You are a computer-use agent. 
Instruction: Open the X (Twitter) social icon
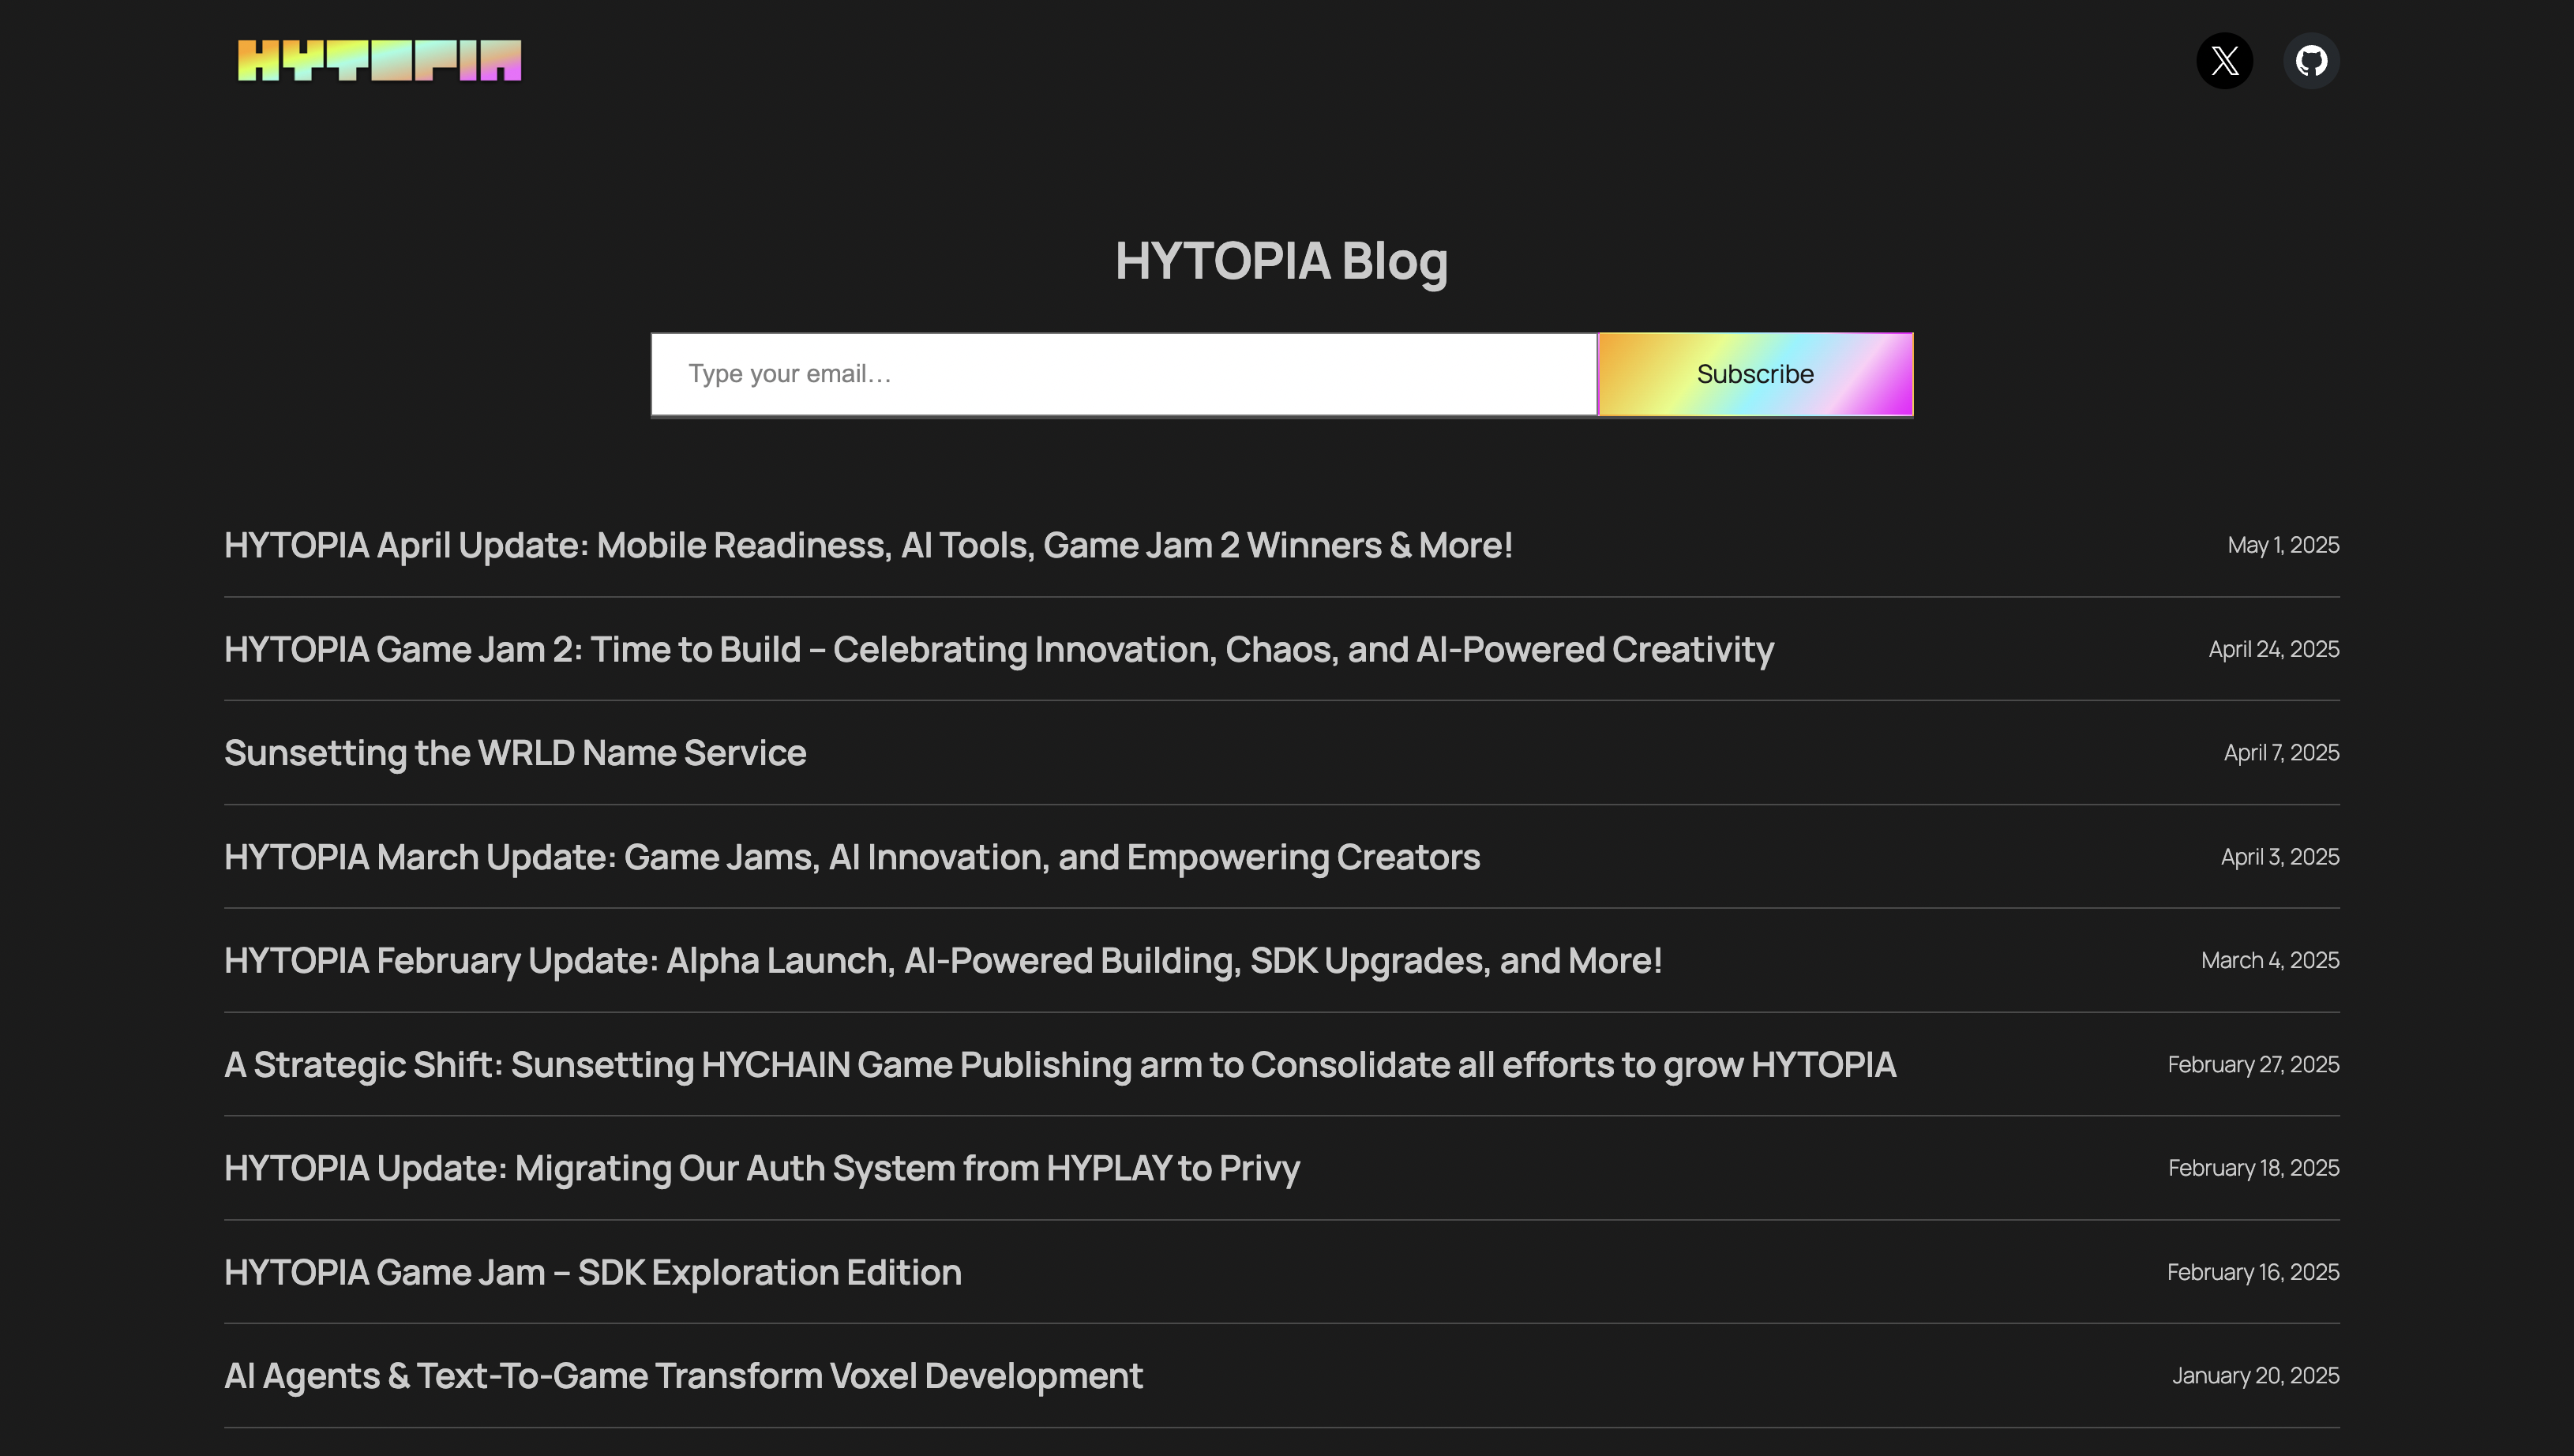(x=2224, y=61)
